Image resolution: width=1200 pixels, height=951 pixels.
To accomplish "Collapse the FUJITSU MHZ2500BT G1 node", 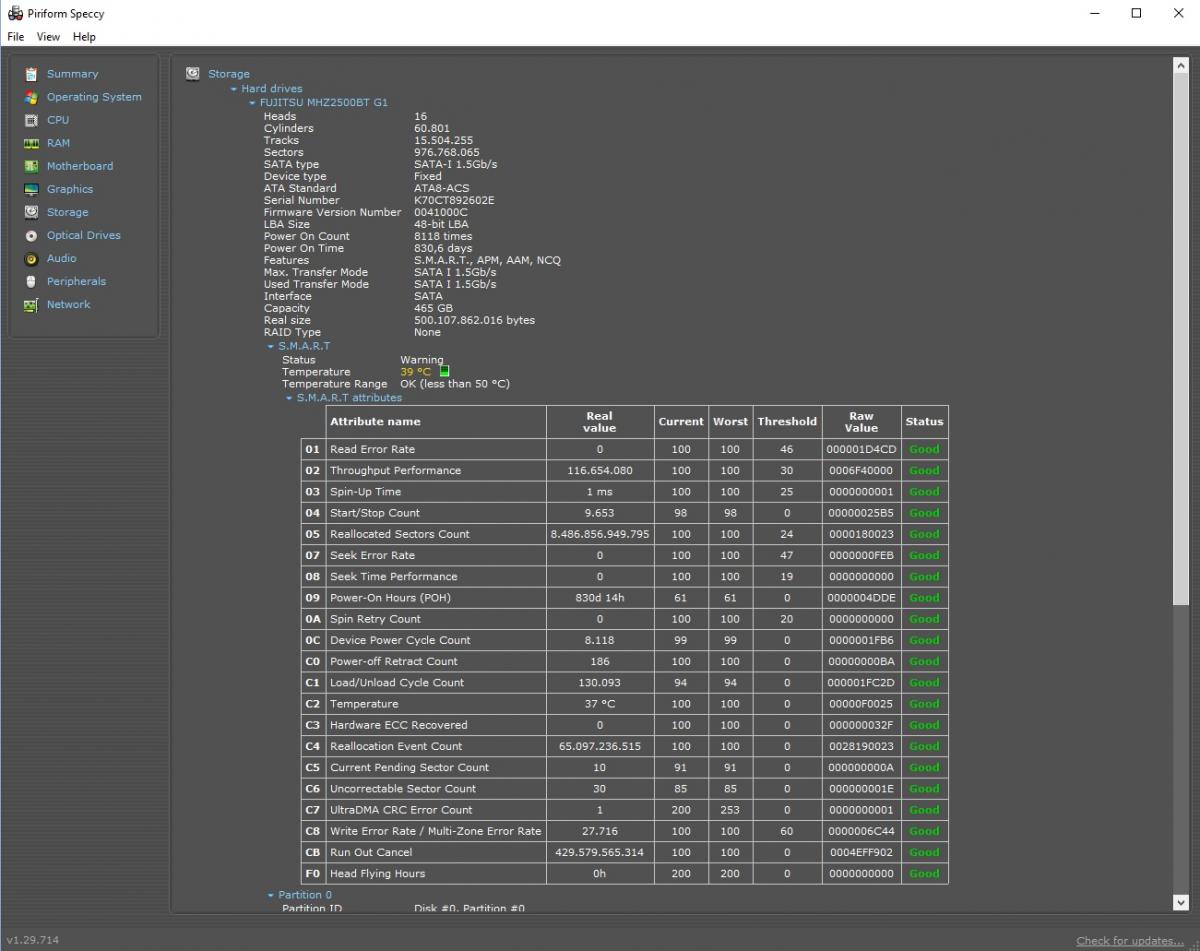I will (x=252, y=102).
